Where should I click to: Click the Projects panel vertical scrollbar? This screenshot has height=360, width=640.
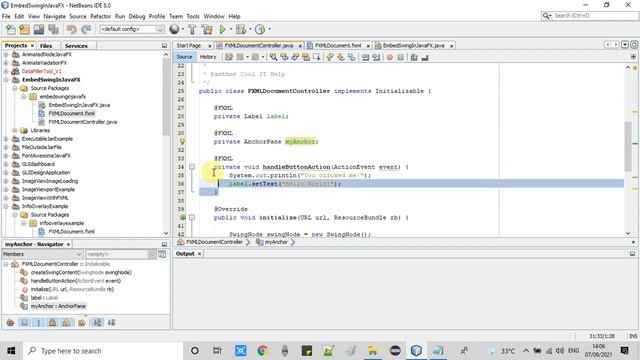(166, 96)
